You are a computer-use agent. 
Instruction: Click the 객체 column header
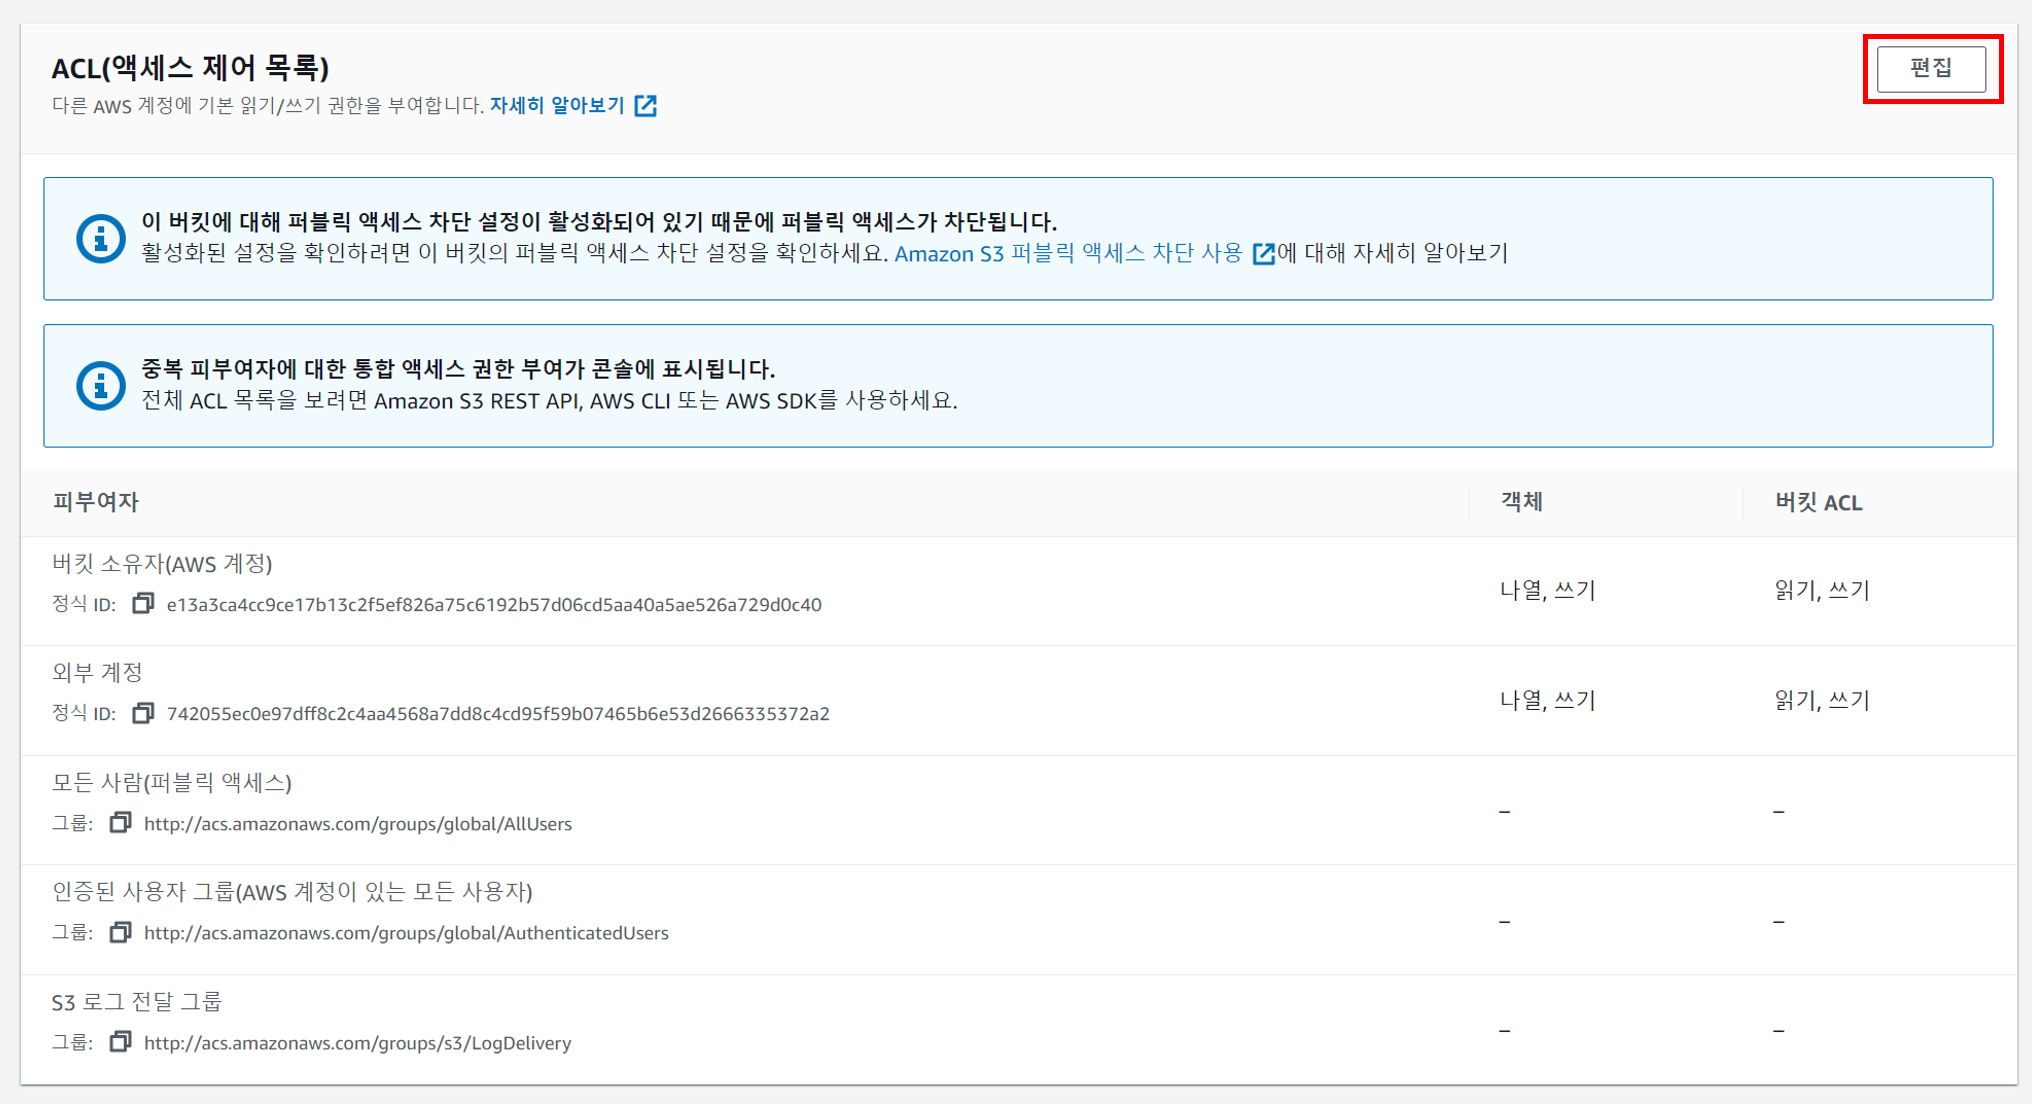[1521, 502]
